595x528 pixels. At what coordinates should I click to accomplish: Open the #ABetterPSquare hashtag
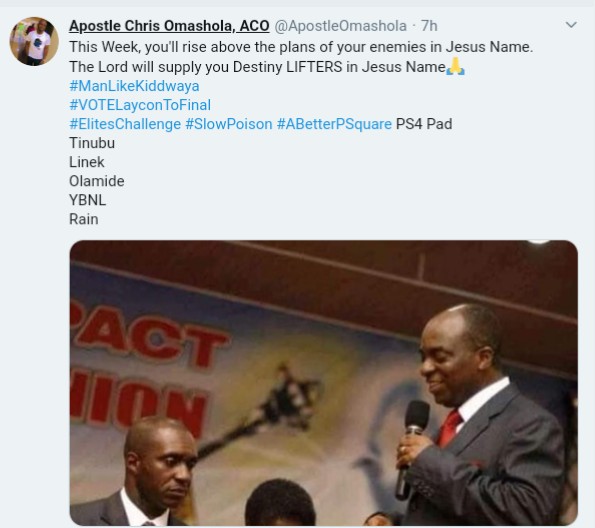pyautogui.click(x=334, y=124)
